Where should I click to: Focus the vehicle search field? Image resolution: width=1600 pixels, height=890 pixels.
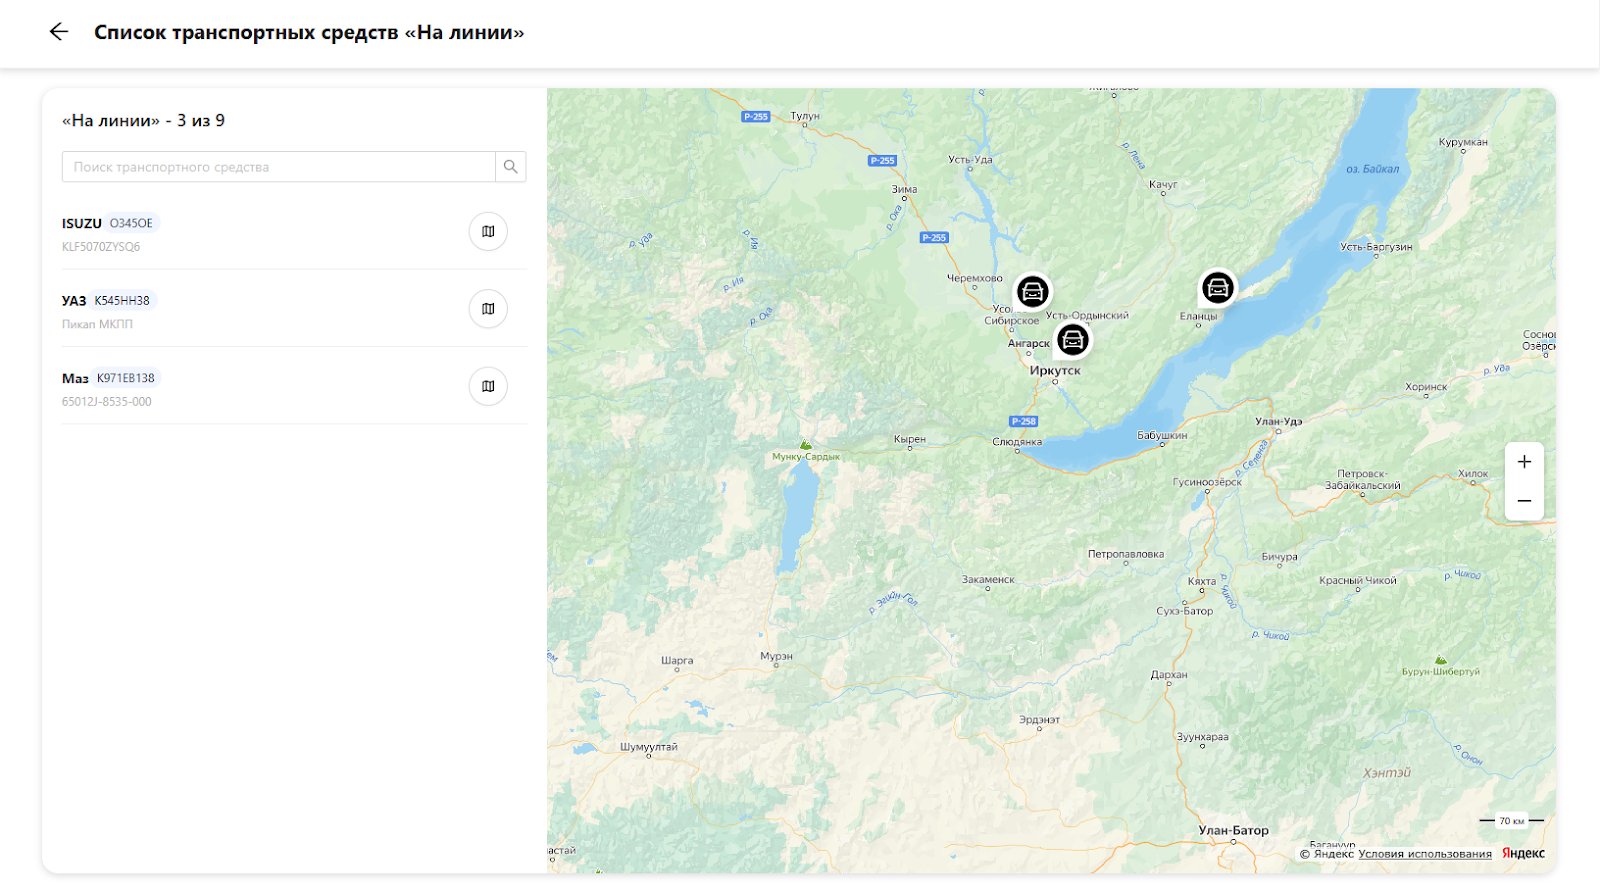278,167
